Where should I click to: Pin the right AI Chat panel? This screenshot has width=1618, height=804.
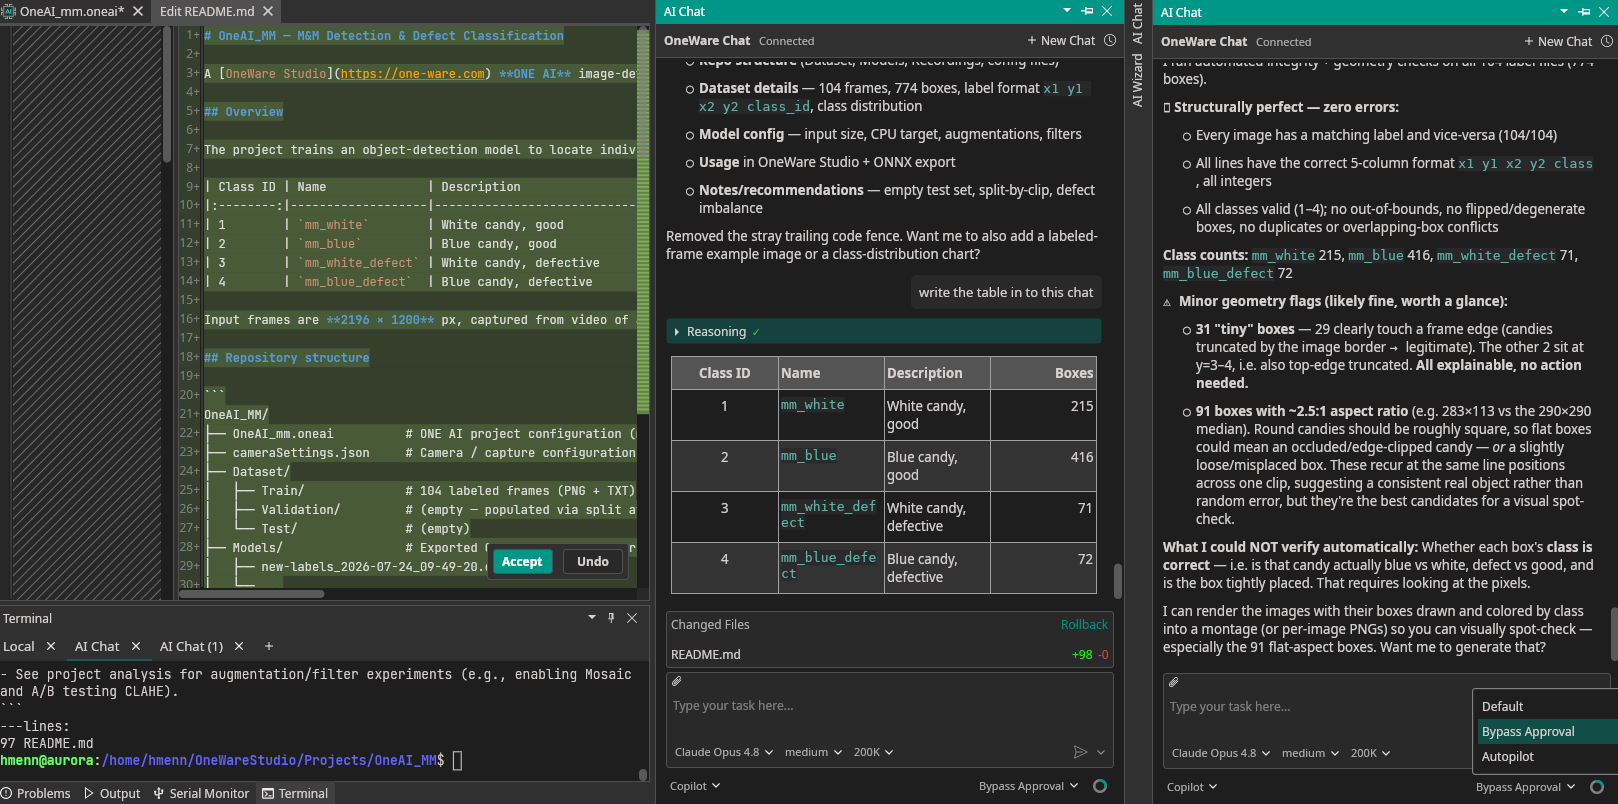tap(1584, 12)
